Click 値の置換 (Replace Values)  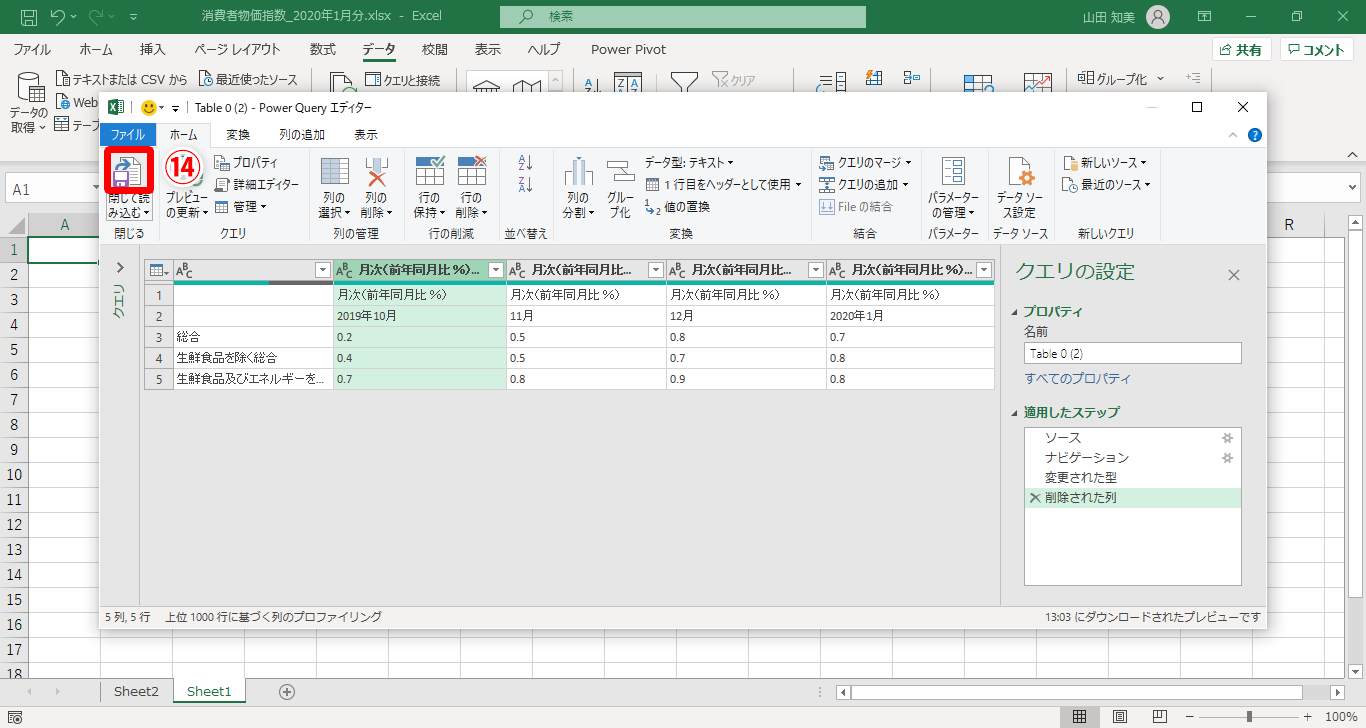678,206
